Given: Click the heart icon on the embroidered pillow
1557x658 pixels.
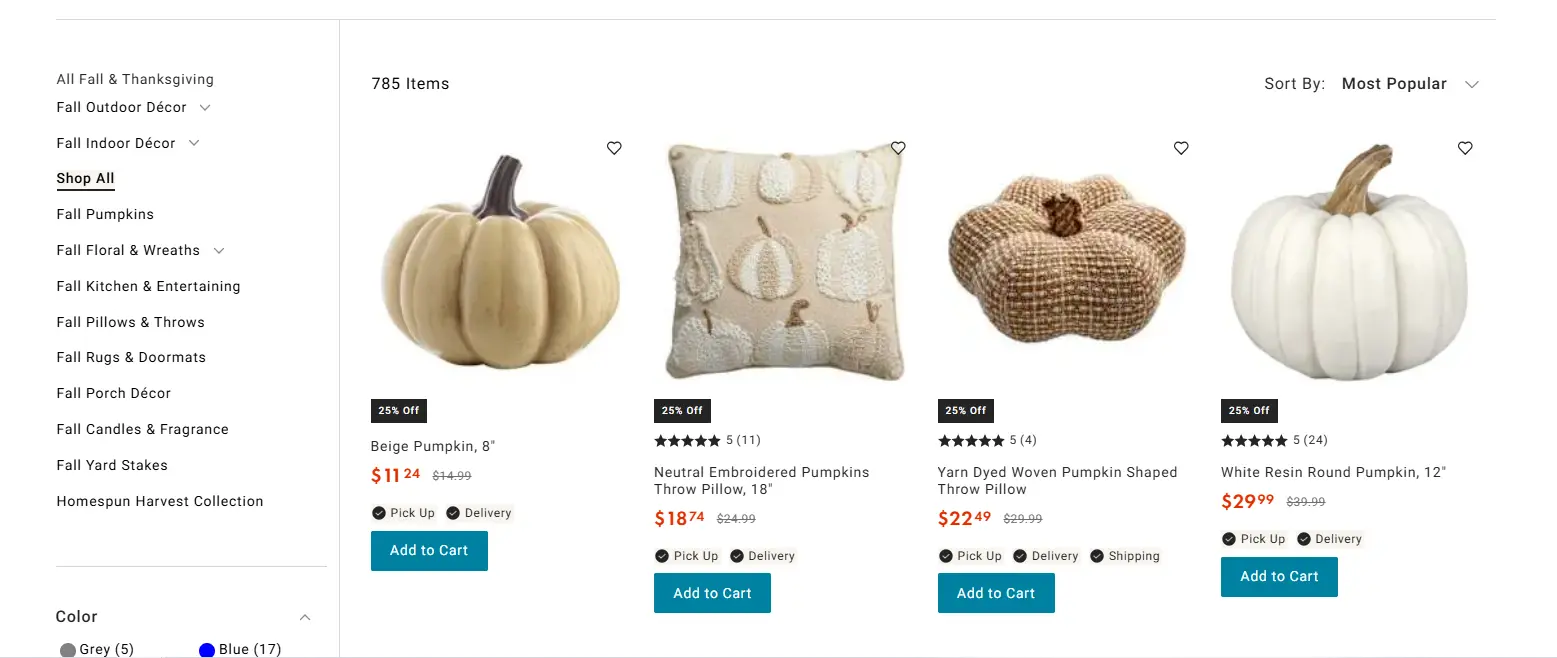Looking at the screenshot, I should (x=897, y=147).
